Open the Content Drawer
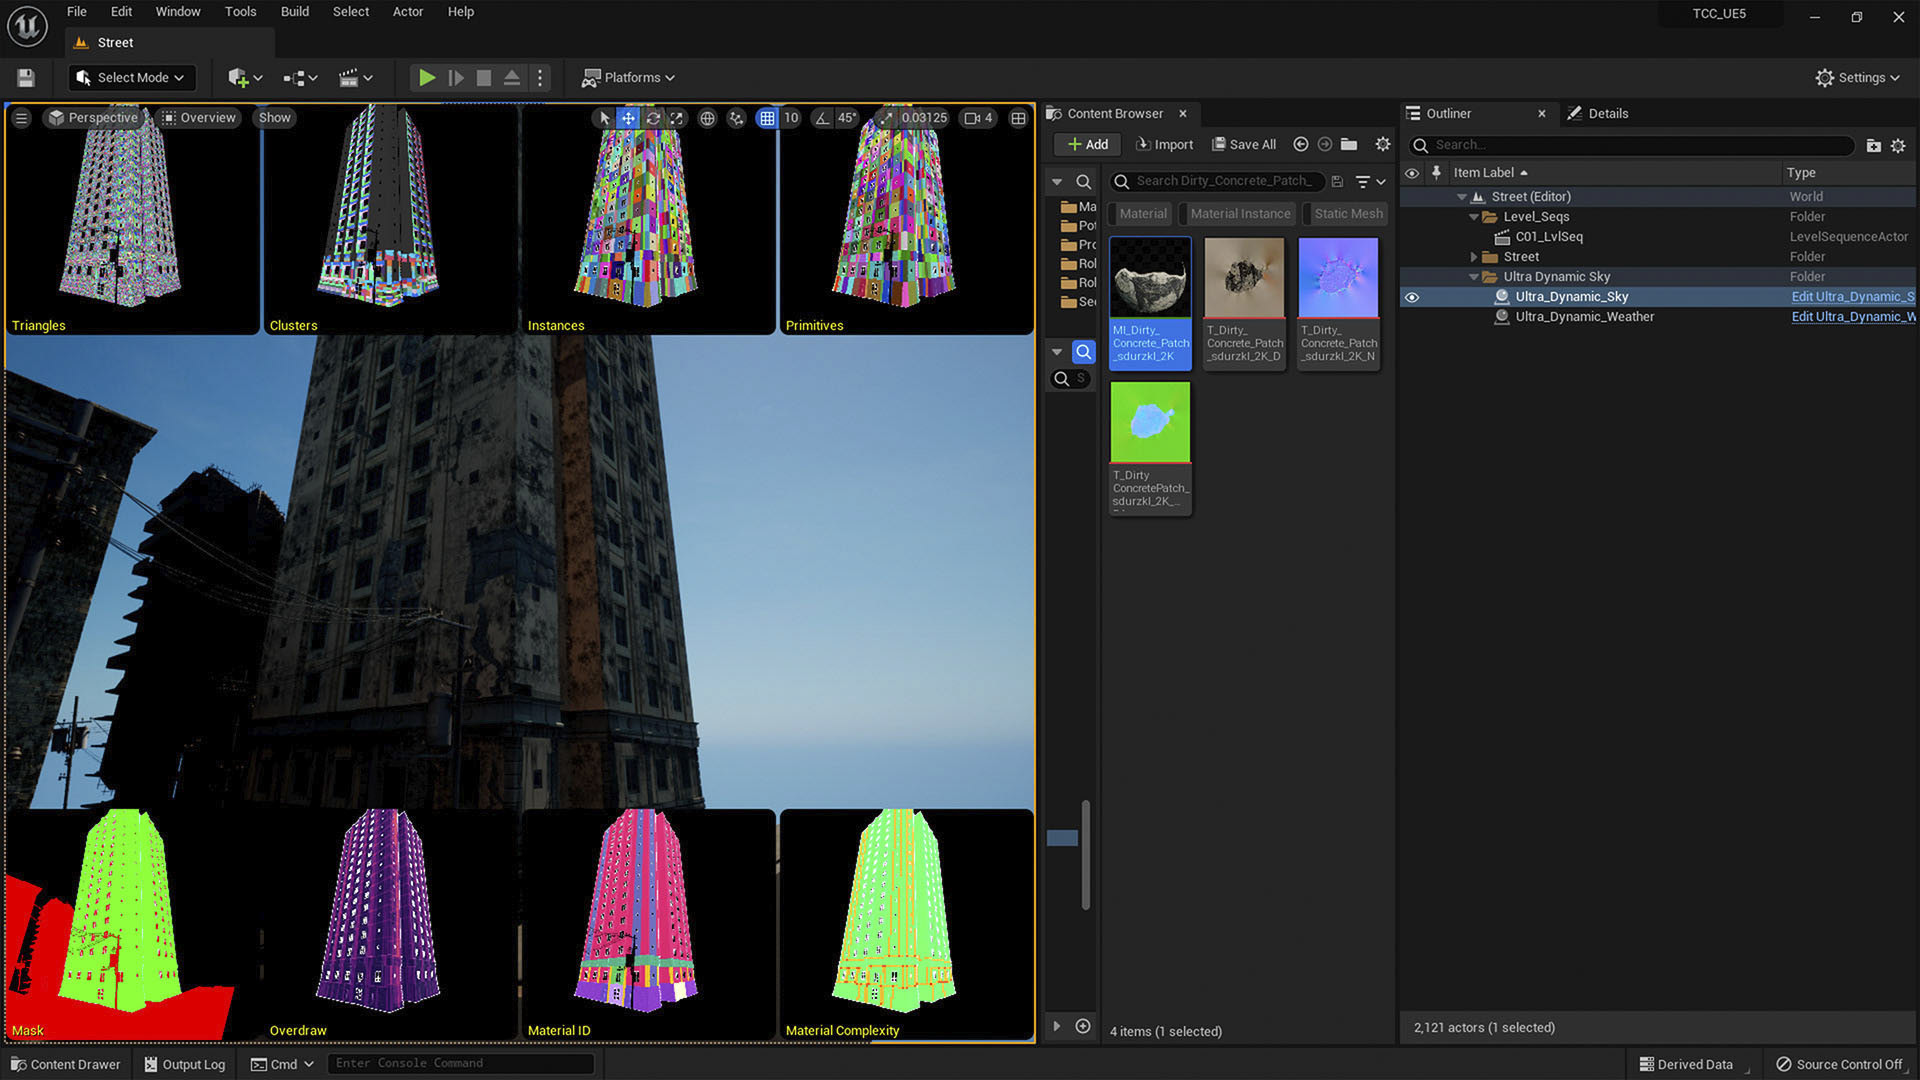Screen dimensions: 1920x1080 pos(66,1064)
